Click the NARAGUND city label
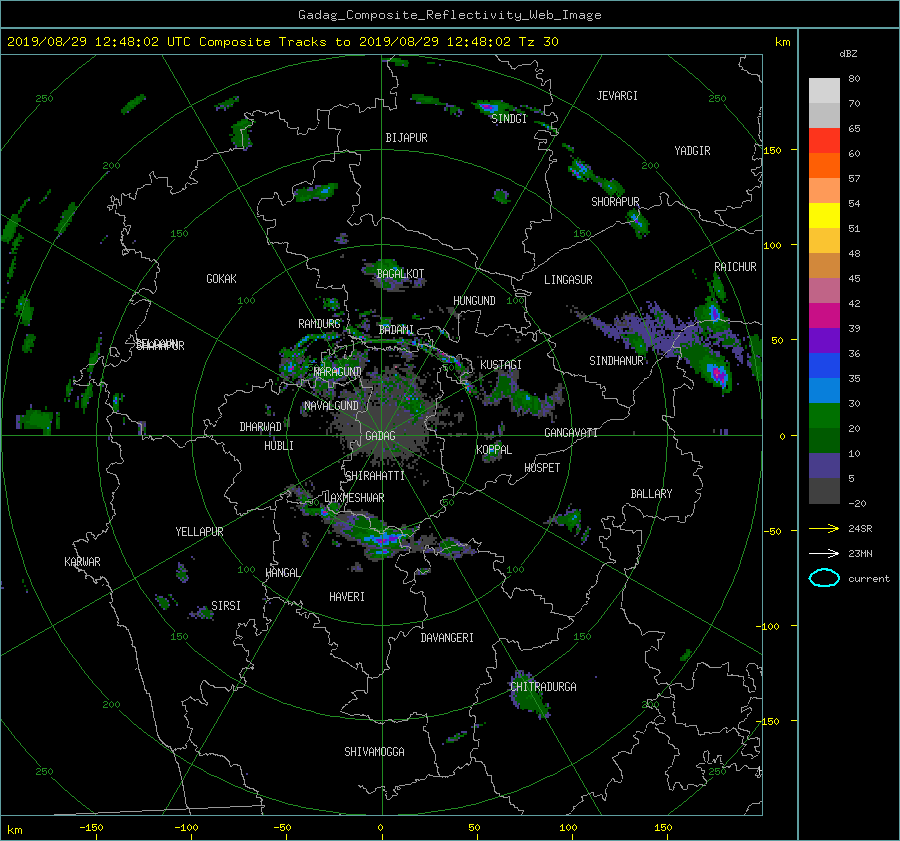This screenshot has height=841, width=900. 338,372
